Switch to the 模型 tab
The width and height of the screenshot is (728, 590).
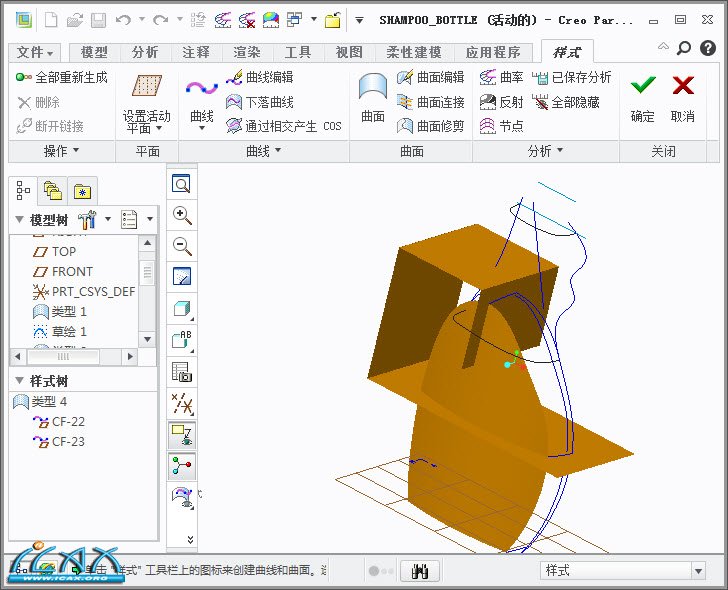(94, 52)
